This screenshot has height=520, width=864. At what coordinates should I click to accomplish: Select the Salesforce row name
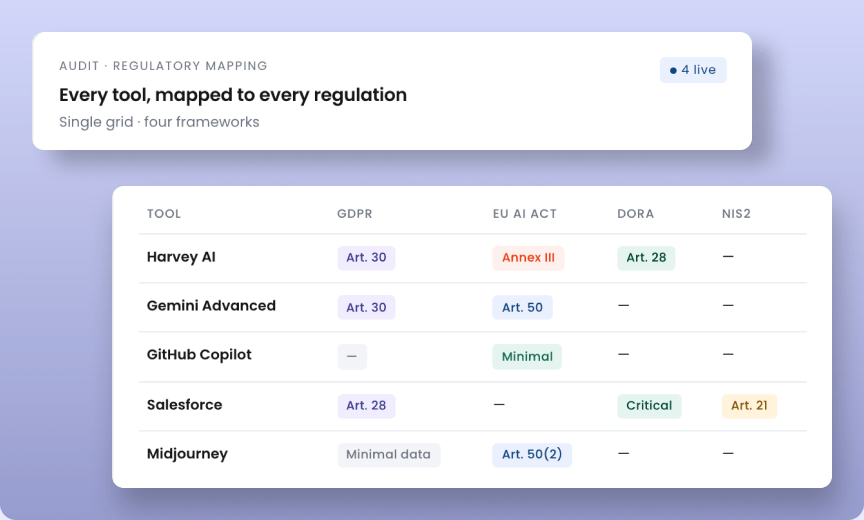point(184,405)
